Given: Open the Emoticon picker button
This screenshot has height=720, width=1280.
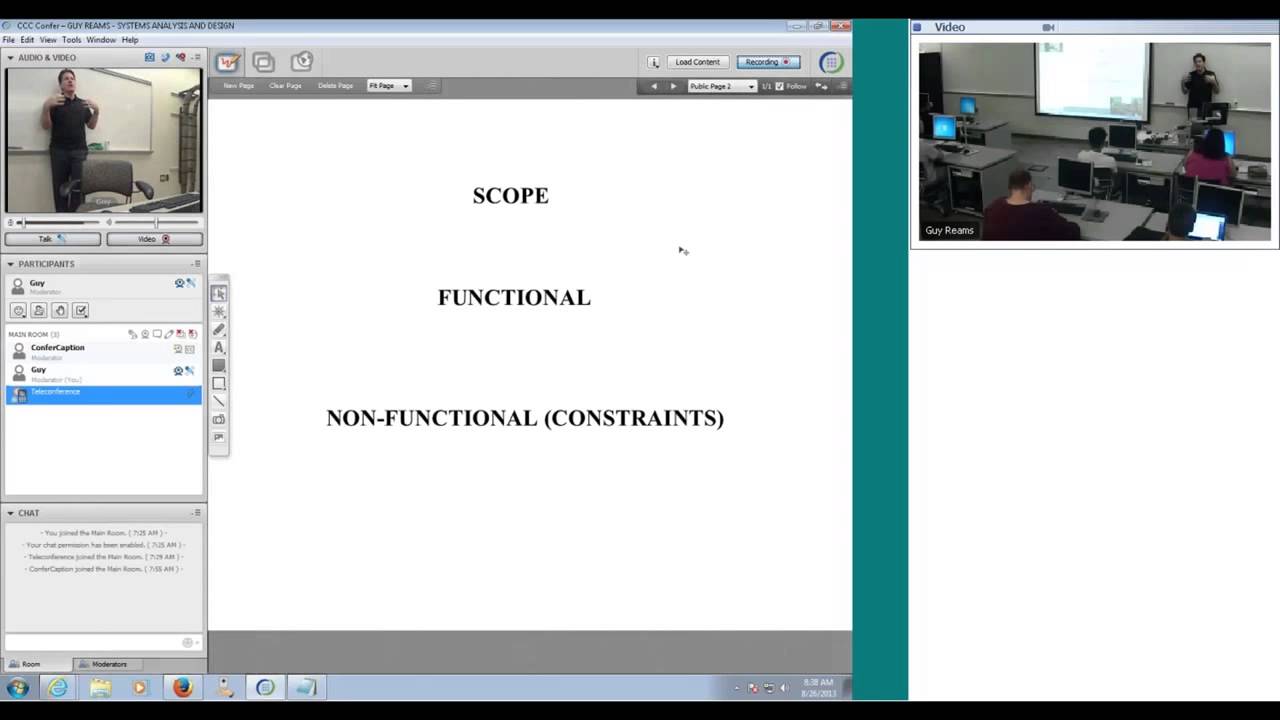Looking at the screenshot, I should (19, 311).
